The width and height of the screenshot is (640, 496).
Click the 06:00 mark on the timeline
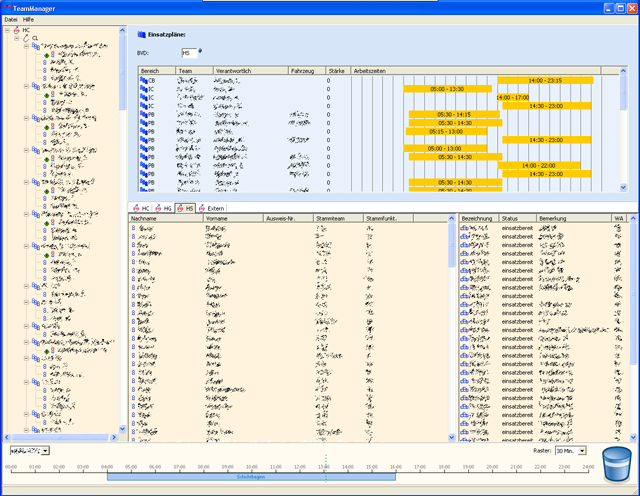155,467
